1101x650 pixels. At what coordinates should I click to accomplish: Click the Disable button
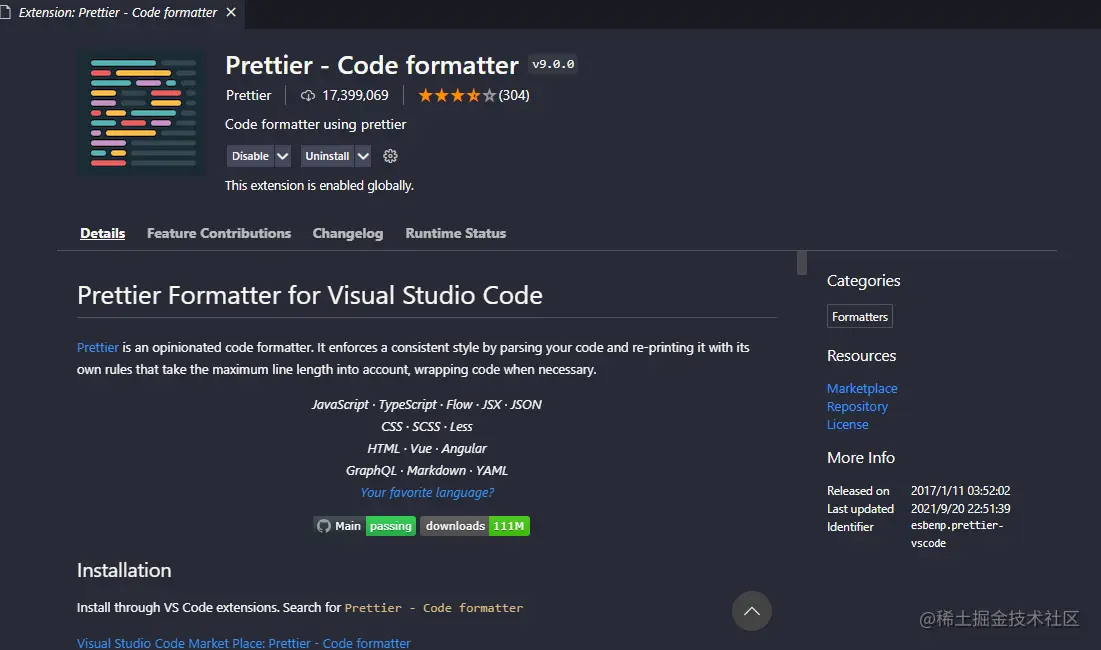point(250,156)
